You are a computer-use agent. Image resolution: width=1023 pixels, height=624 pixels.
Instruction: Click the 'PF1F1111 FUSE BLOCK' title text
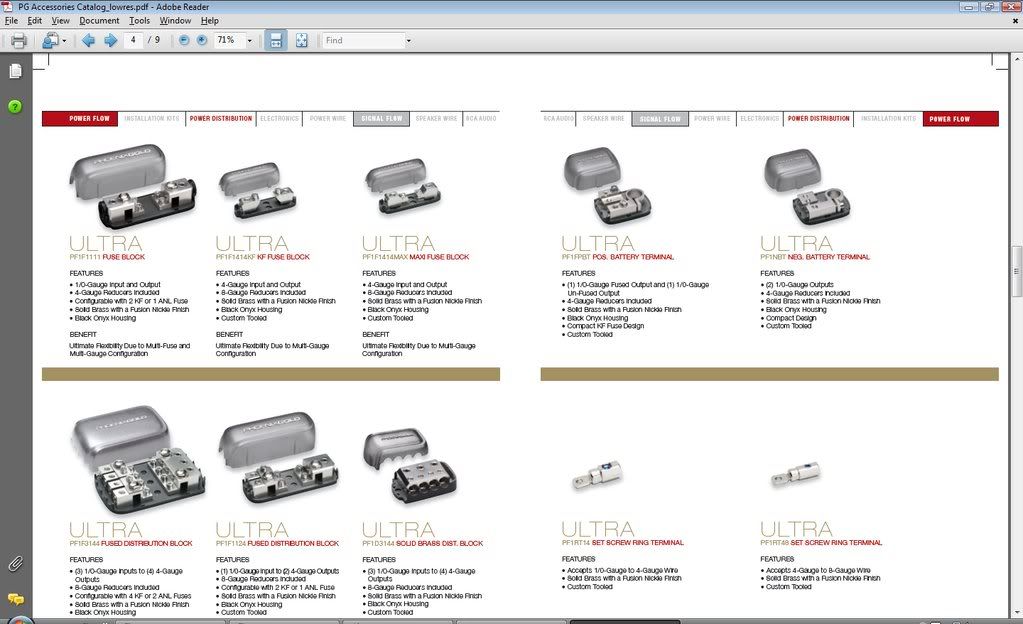(x=107, y=257)
